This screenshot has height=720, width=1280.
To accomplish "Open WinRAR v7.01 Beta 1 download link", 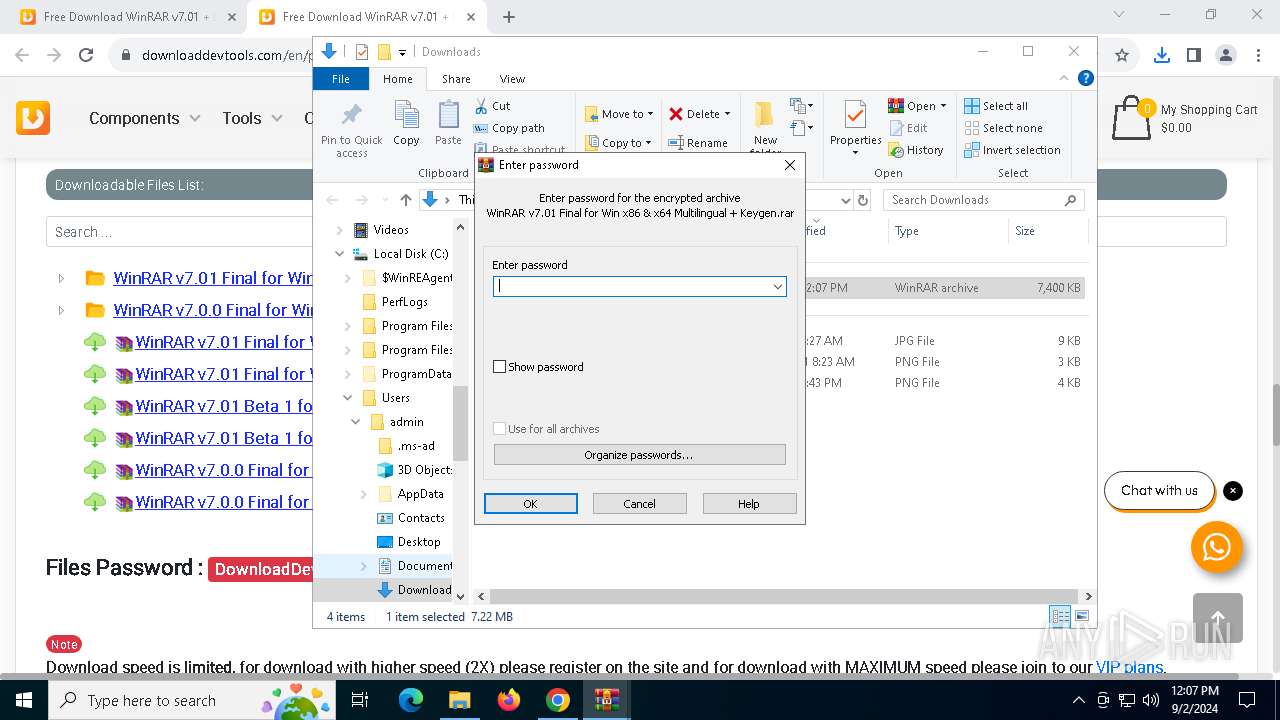I will [224, 406].
